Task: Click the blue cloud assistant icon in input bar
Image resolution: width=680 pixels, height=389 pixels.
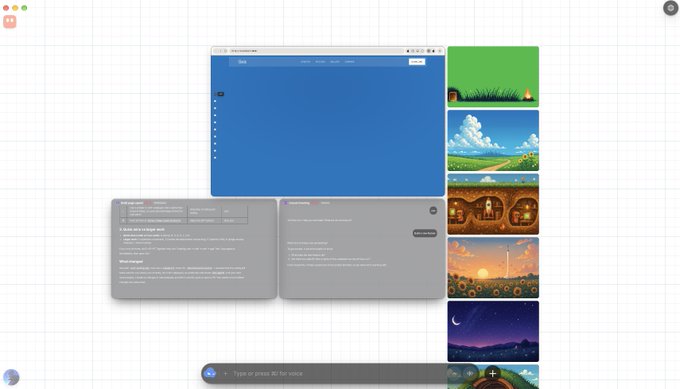Action: pyautogui.click(x=210, y=373)
